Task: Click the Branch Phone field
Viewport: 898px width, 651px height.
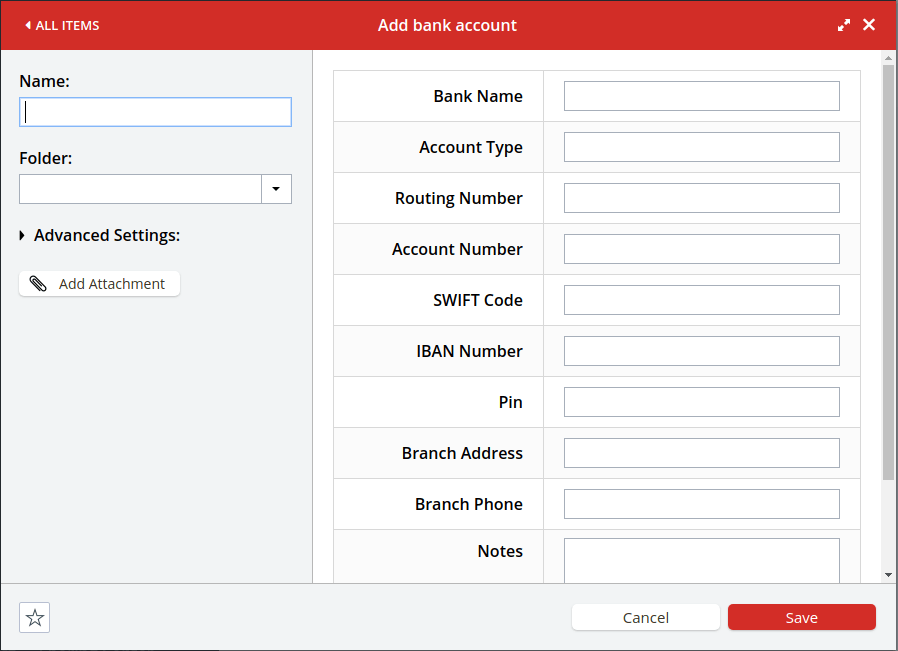Action: pos(702,504)
